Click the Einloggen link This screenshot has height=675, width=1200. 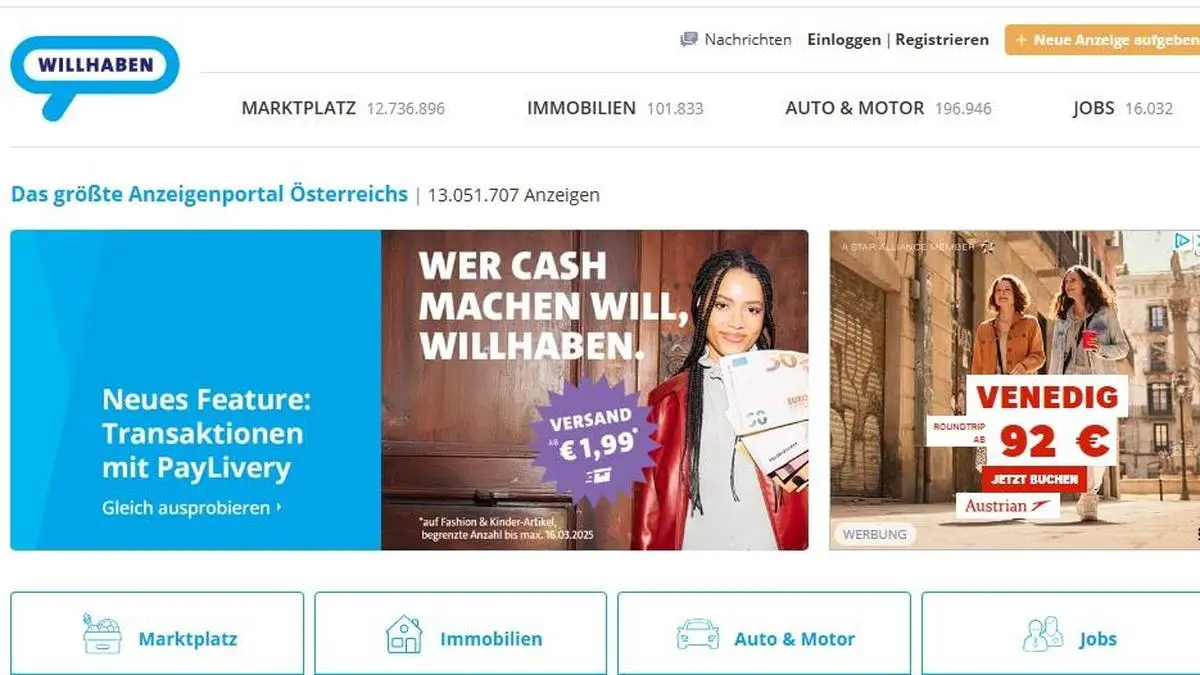click(x=844, y=40)
